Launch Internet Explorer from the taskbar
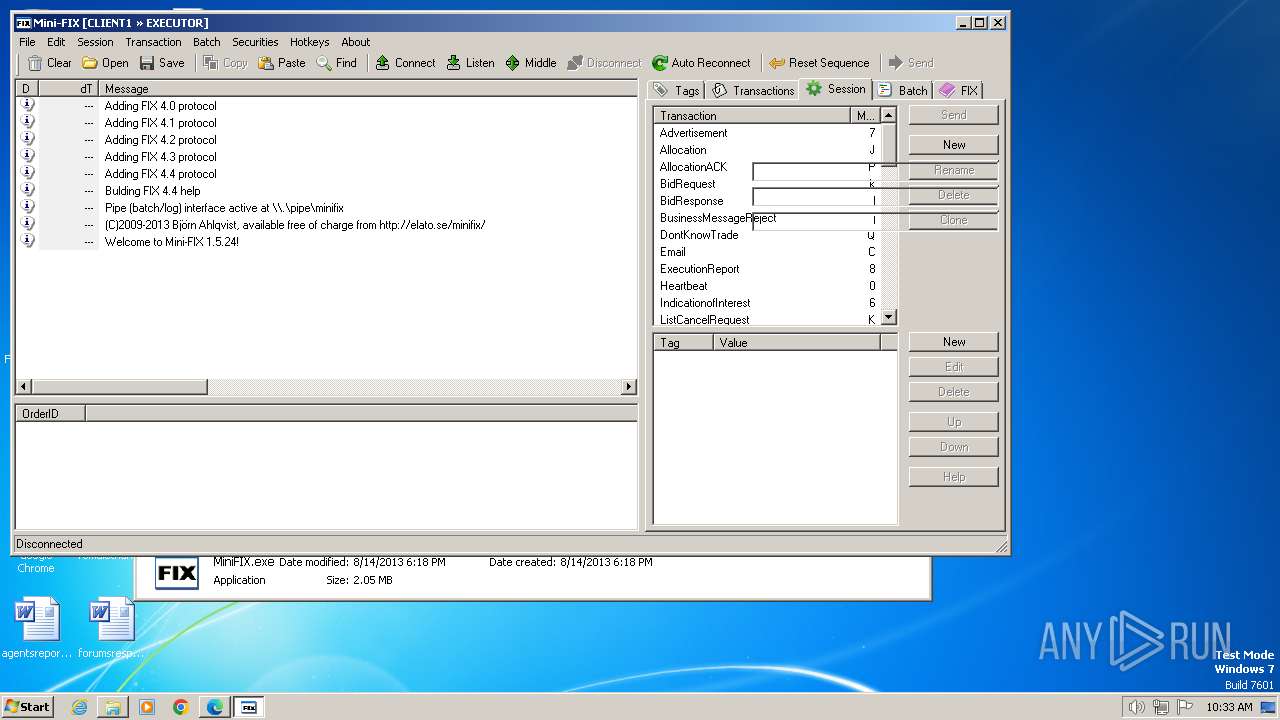Viewport: 1280px width, 720px height. pyautogui.click(x=80, y=707)
